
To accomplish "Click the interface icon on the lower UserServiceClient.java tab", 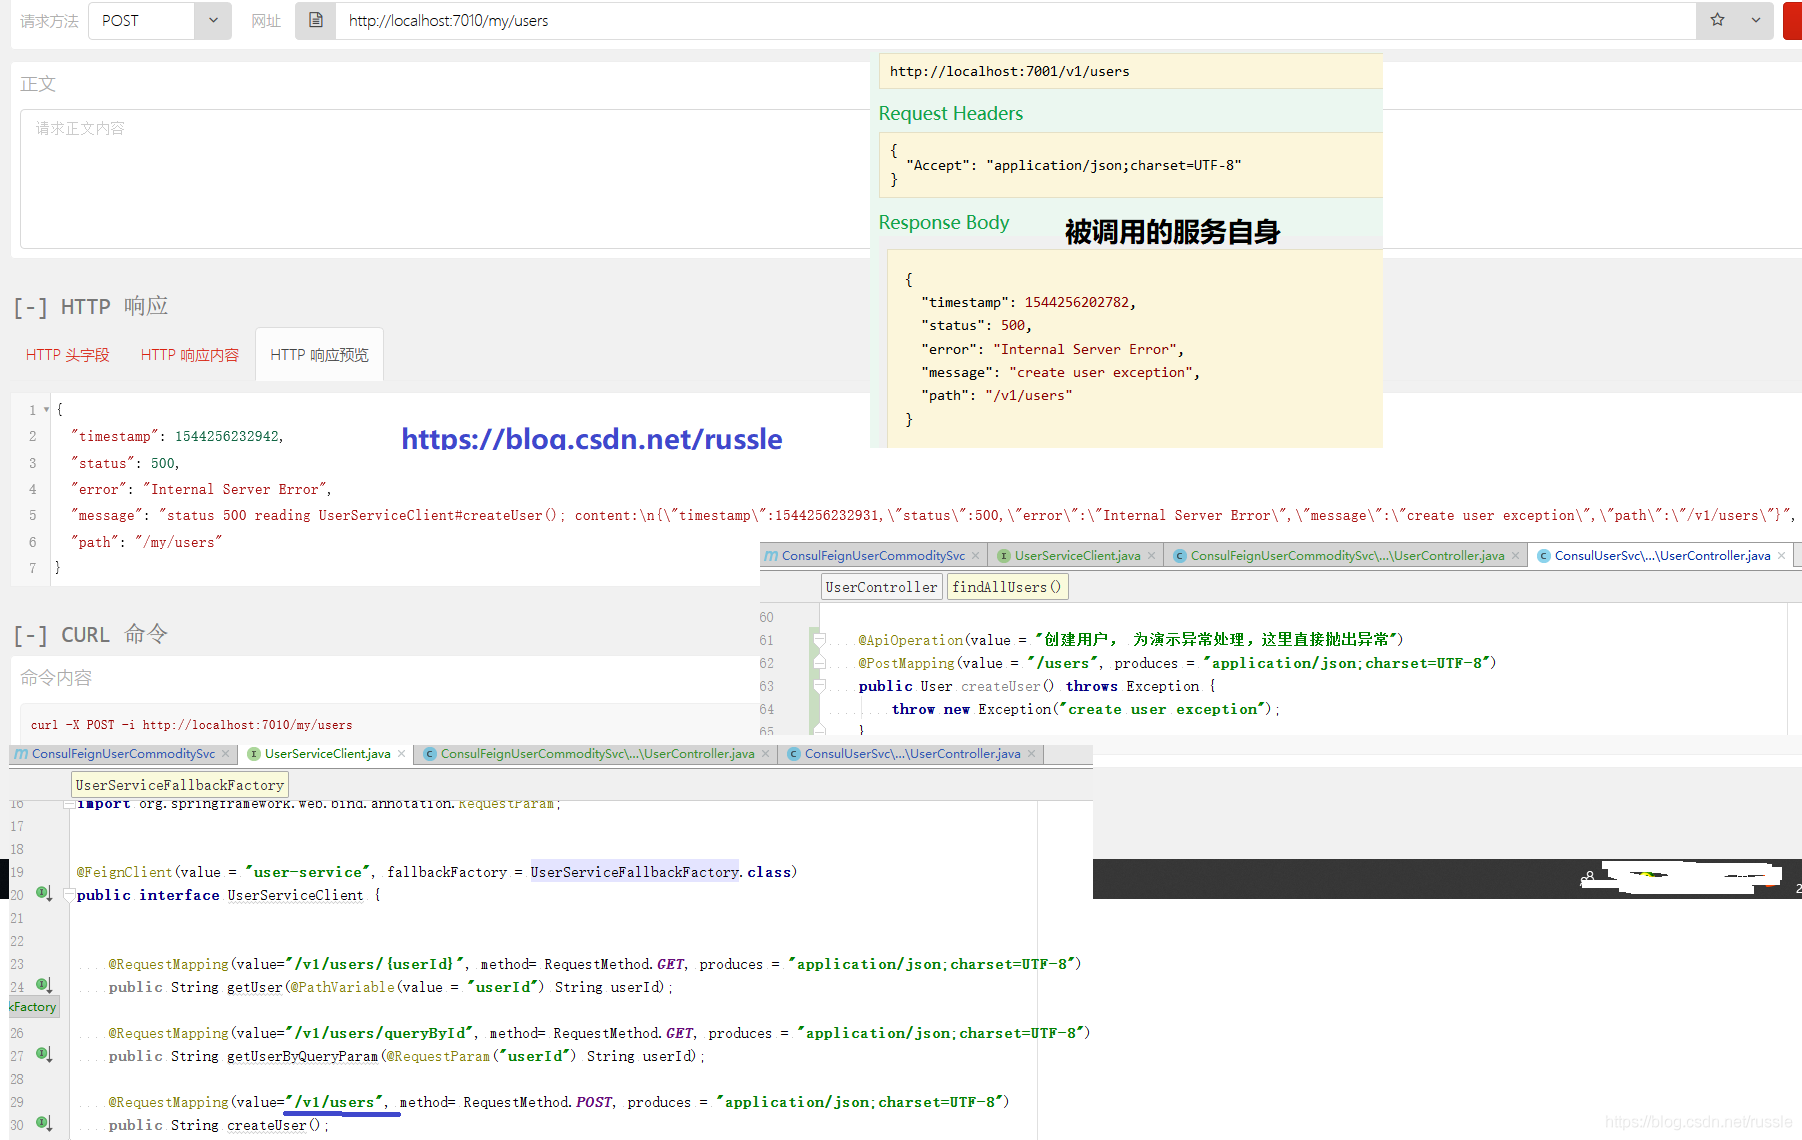I will click(x=254, y=754).
